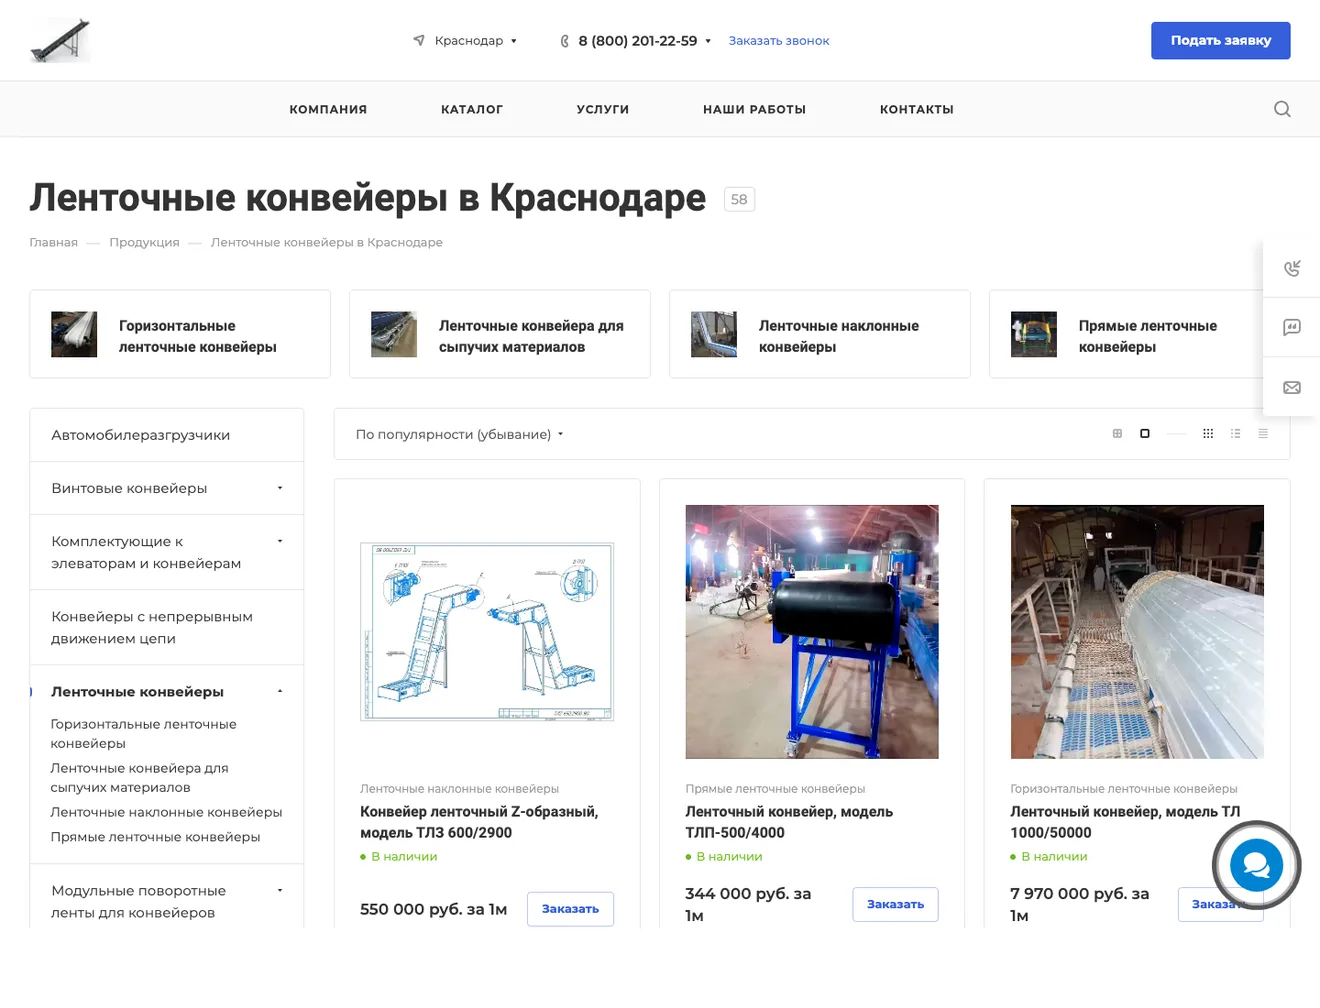Click the search magnifier icon

(x=1282, y=109)
